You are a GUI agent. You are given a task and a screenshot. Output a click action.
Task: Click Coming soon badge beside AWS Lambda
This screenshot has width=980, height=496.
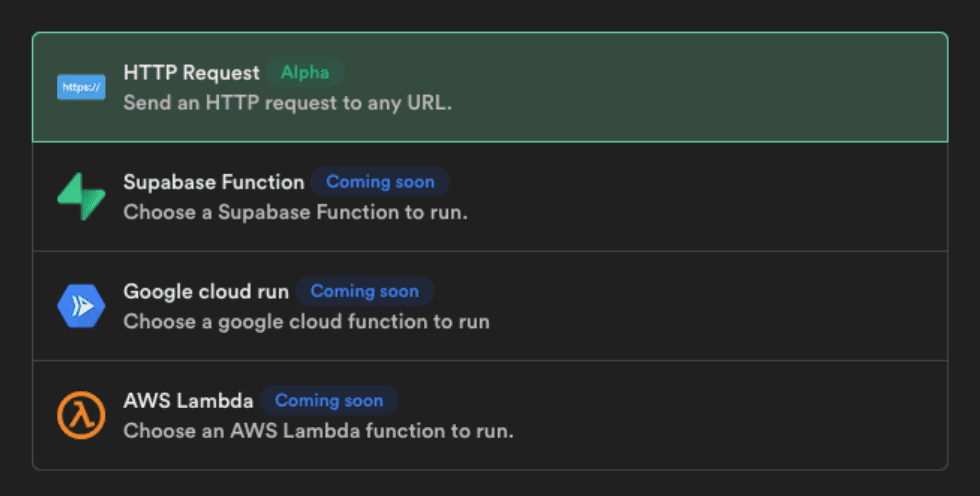coord(329,401)
